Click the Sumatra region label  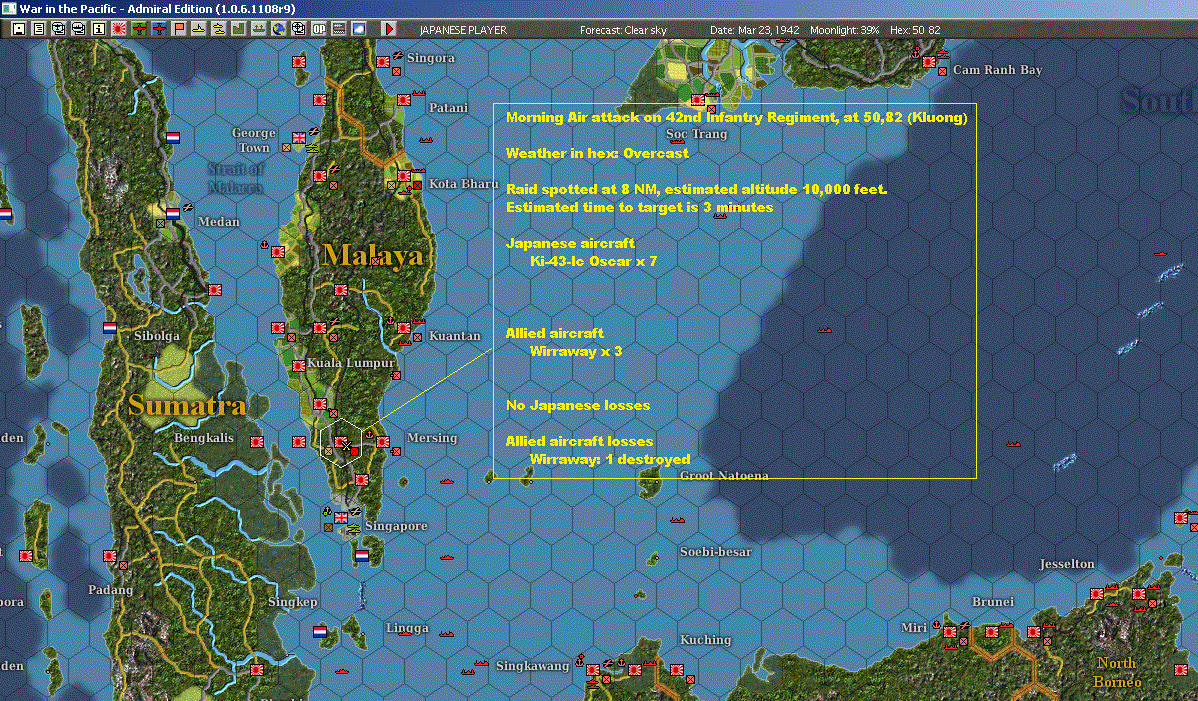tap(187, 405)
